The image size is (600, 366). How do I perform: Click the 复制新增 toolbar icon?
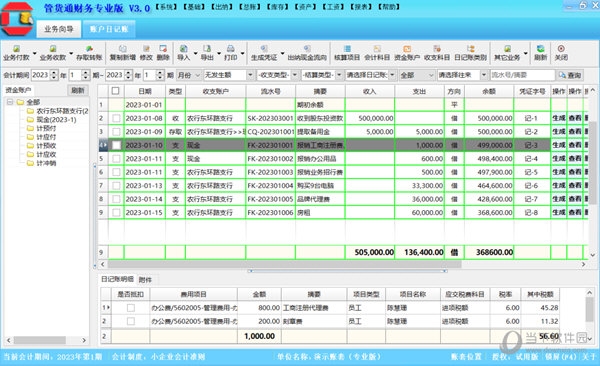(122, 53)
